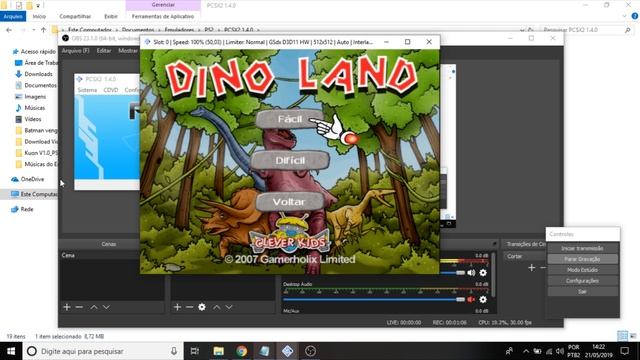Open Desktop Audio settings gear
This screenshot has height=360, width=640.
[x=483, y=299]
